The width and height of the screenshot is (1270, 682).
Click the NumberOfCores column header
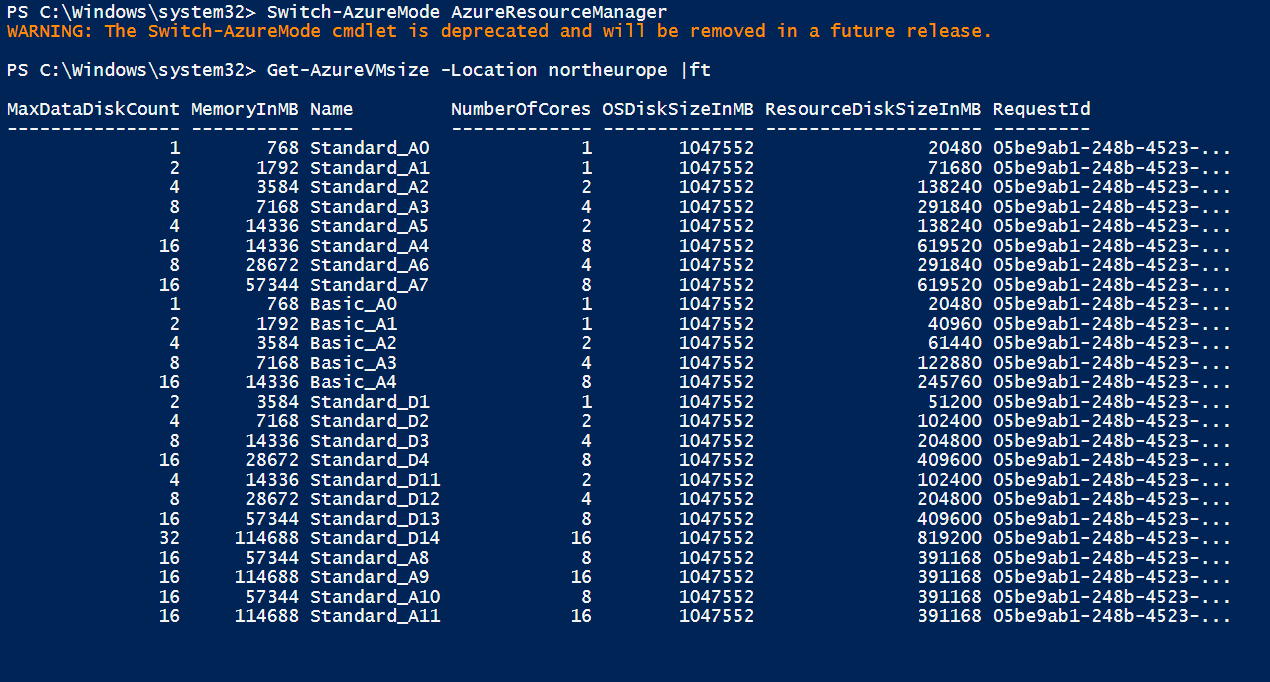coord(520,109)
